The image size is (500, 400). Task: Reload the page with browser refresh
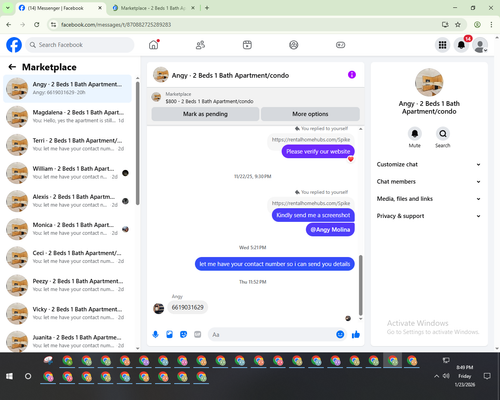(x=37, y=25)
